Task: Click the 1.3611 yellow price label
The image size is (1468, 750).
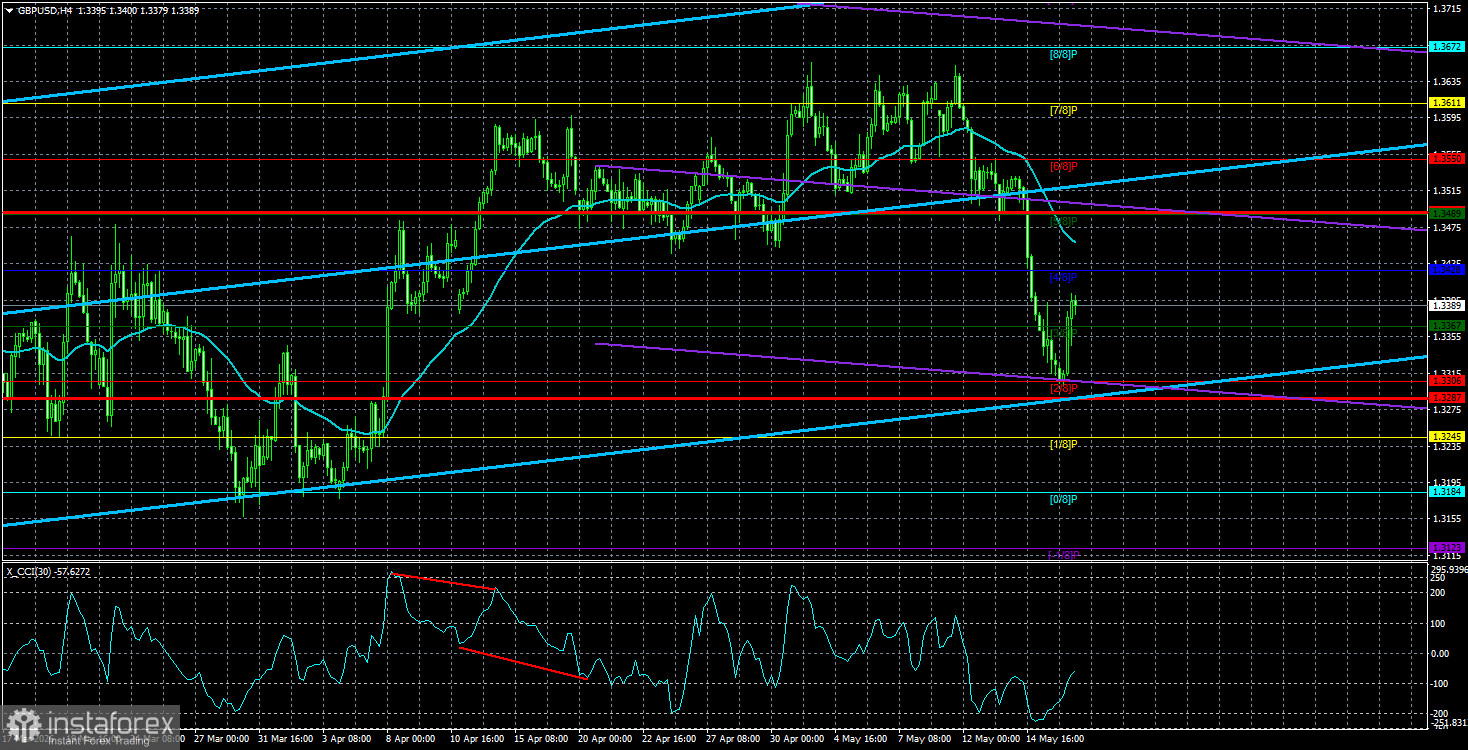Action: 1446,103
